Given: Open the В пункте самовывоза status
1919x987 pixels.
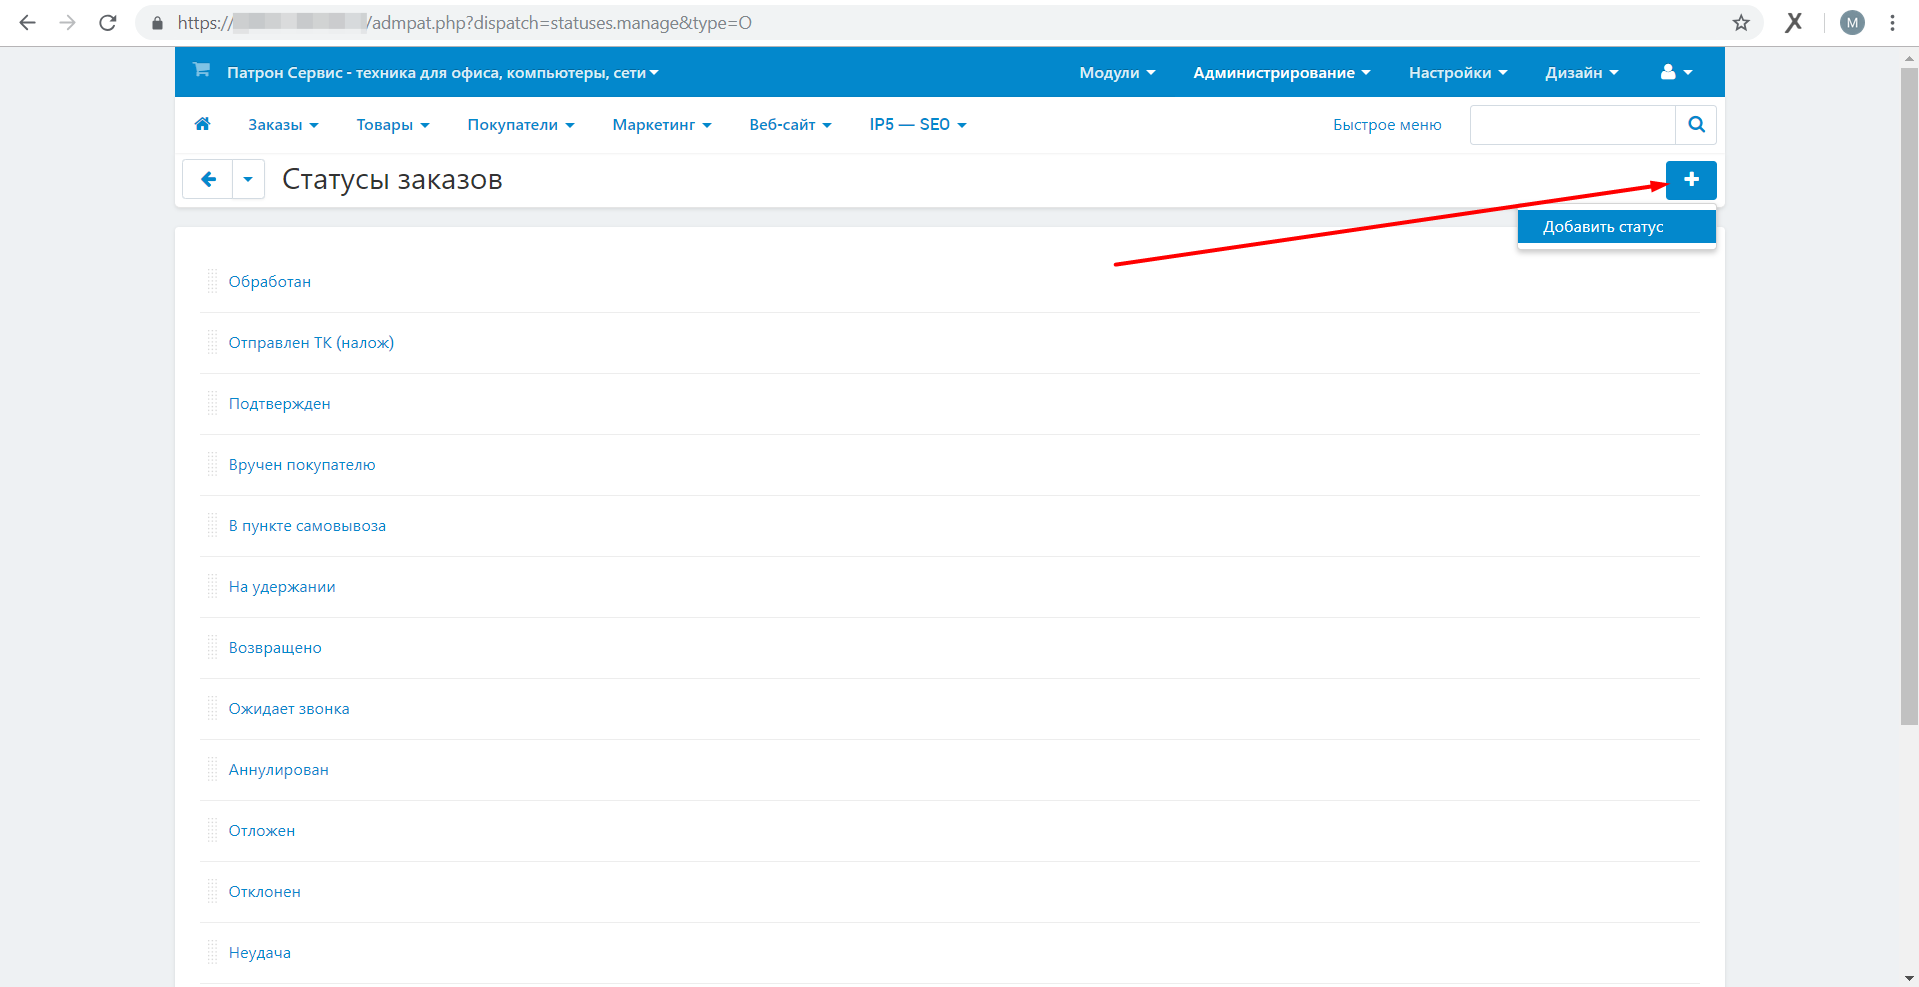Looking at the screenshot, I should 307,525.
